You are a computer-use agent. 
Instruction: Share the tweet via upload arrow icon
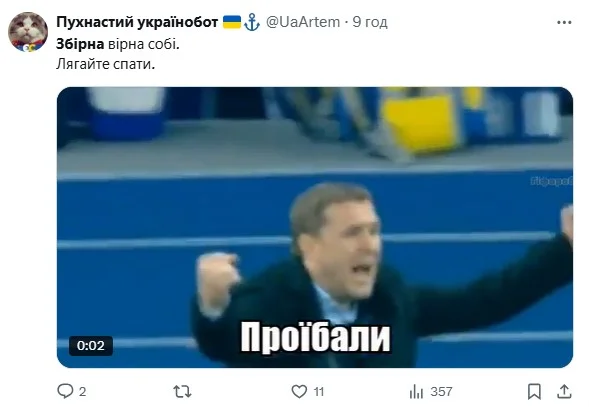[x=564, y=392]
